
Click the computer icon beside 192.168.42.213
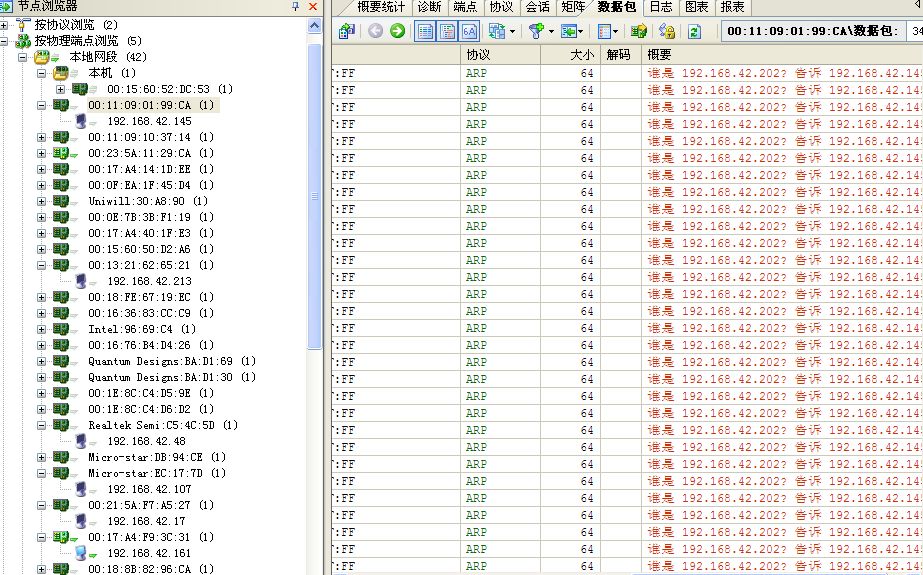81,281
